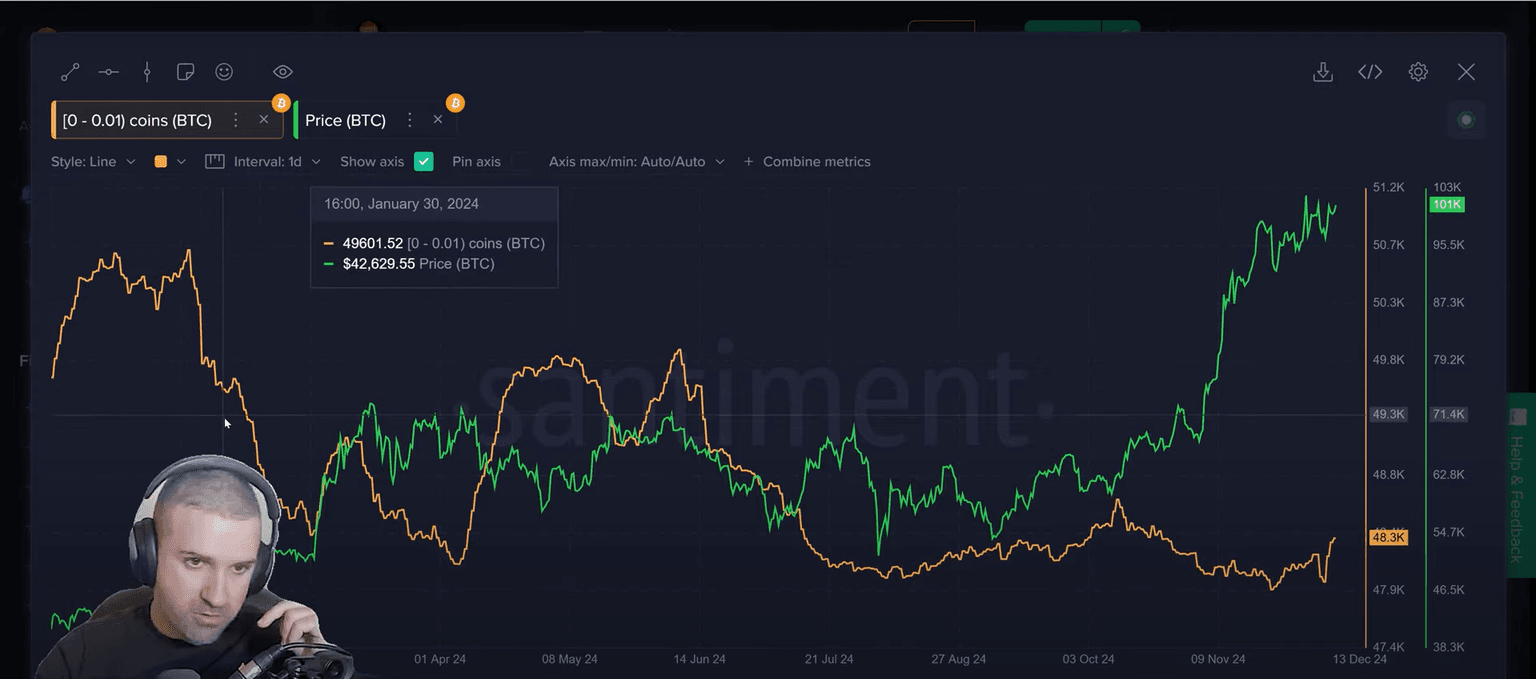The height and width of the screenshot is (679, 1536).
Task: Select the vertical line drawing tool
Action: tap(147, 72)
